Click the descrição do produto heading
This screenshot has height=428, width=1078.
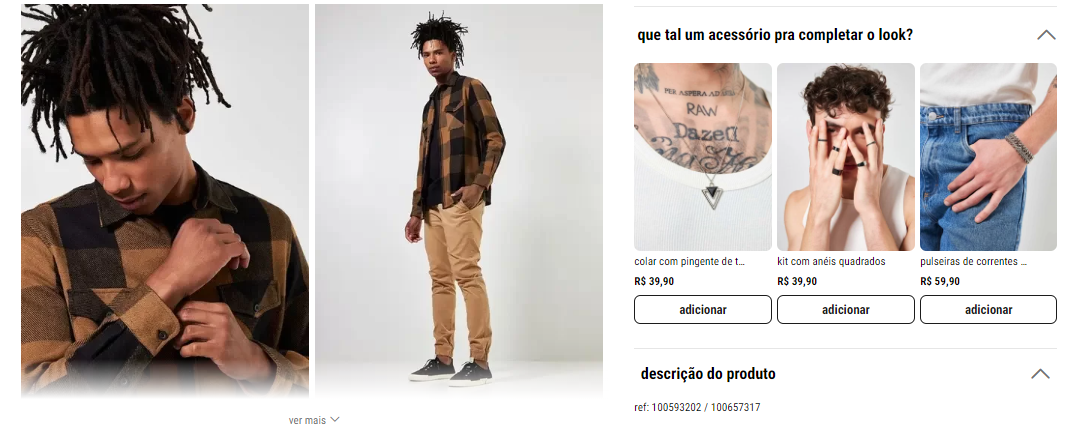tap(708, 374)
